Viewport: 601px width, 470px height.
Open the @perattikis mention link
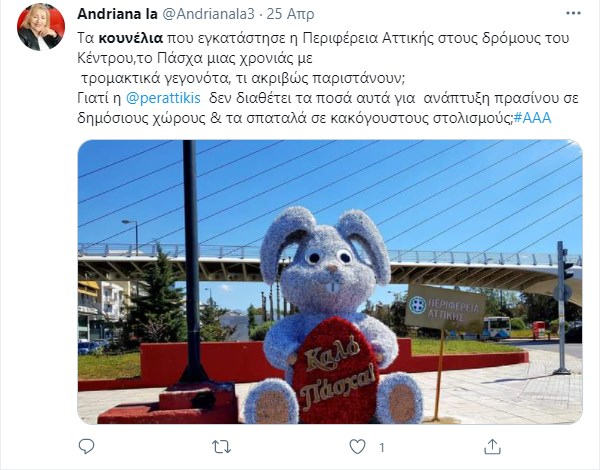pos(163,98)
